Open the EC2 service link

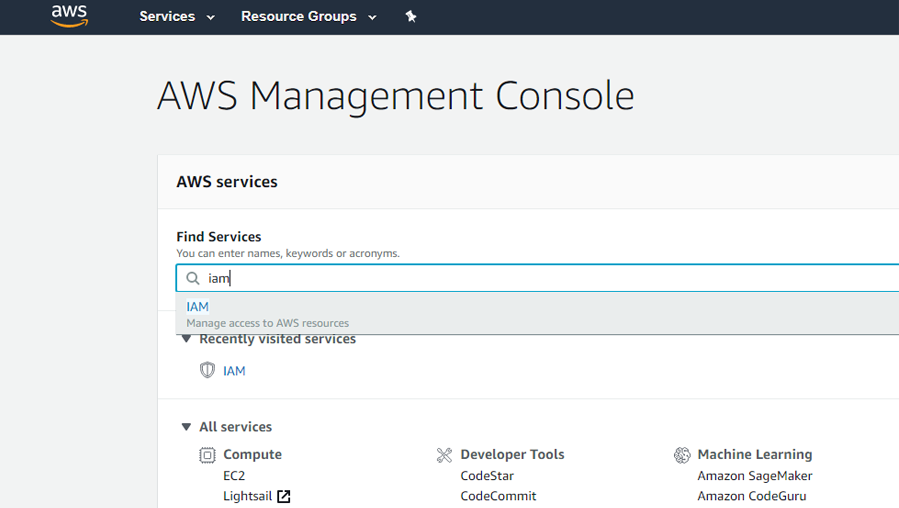[x=234, y=476]
